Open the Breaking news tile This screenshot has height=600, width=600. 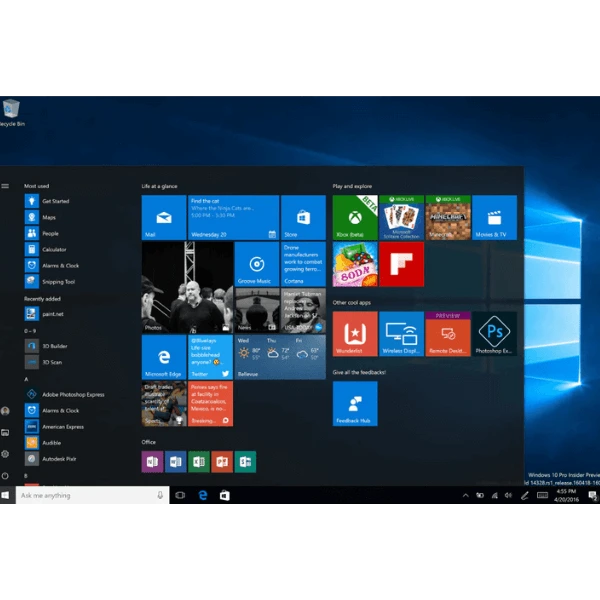pos(210,403)
